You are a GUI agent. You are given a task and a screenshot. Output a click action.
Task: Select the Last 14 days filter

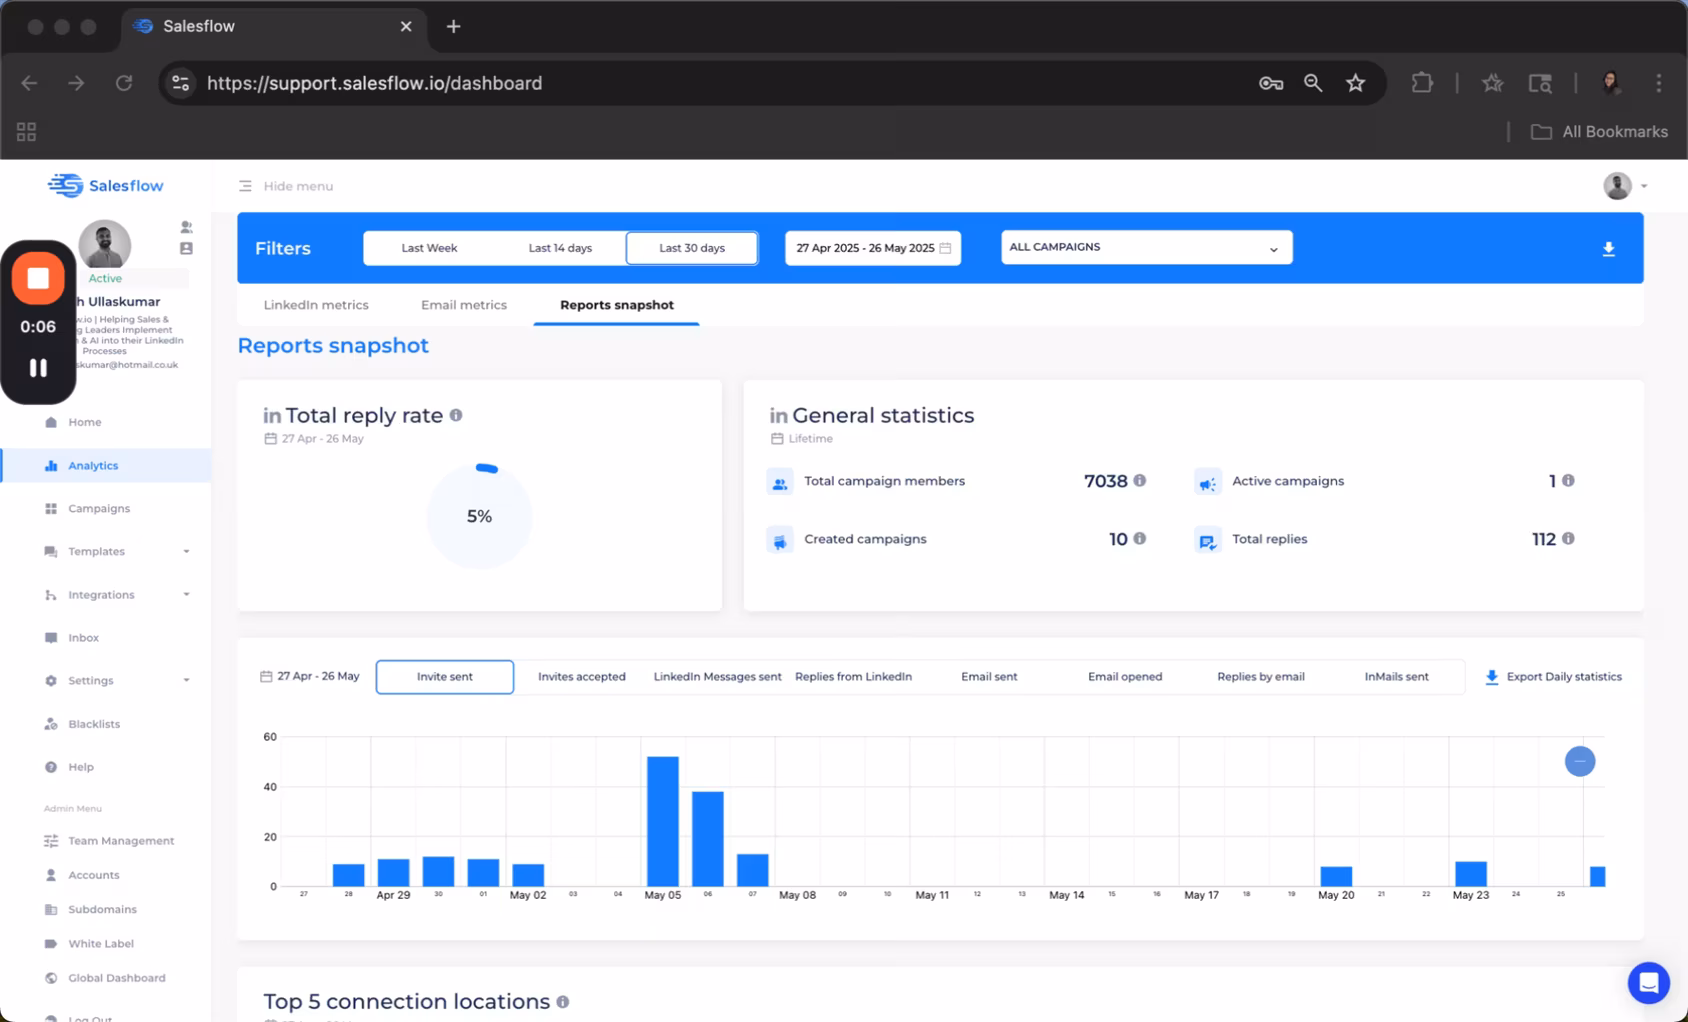[560, 248]
